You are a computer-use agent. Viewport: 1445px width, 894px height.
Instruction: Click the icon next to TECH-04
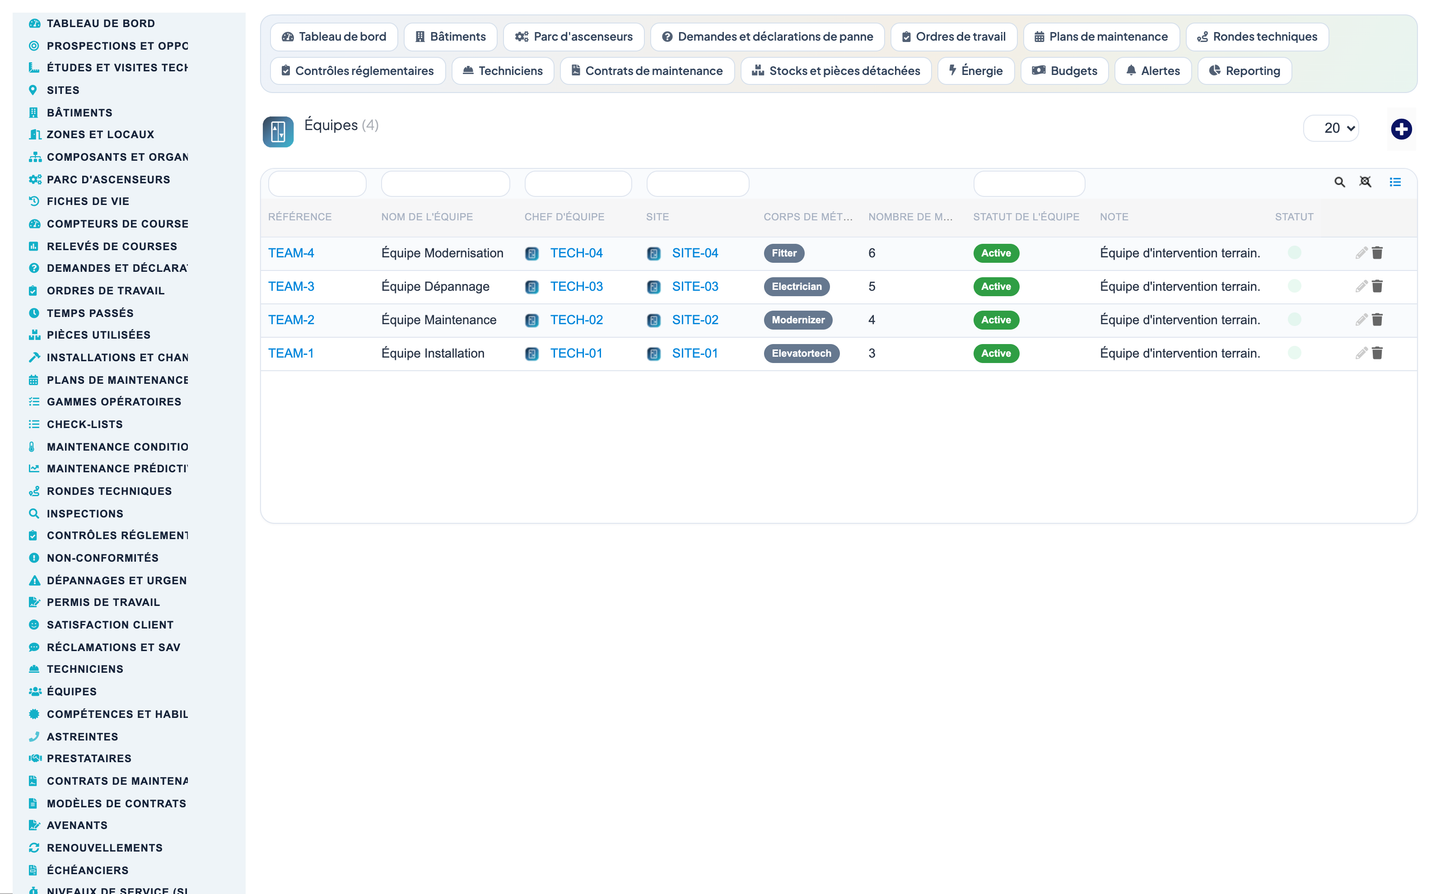click(532, 254)
